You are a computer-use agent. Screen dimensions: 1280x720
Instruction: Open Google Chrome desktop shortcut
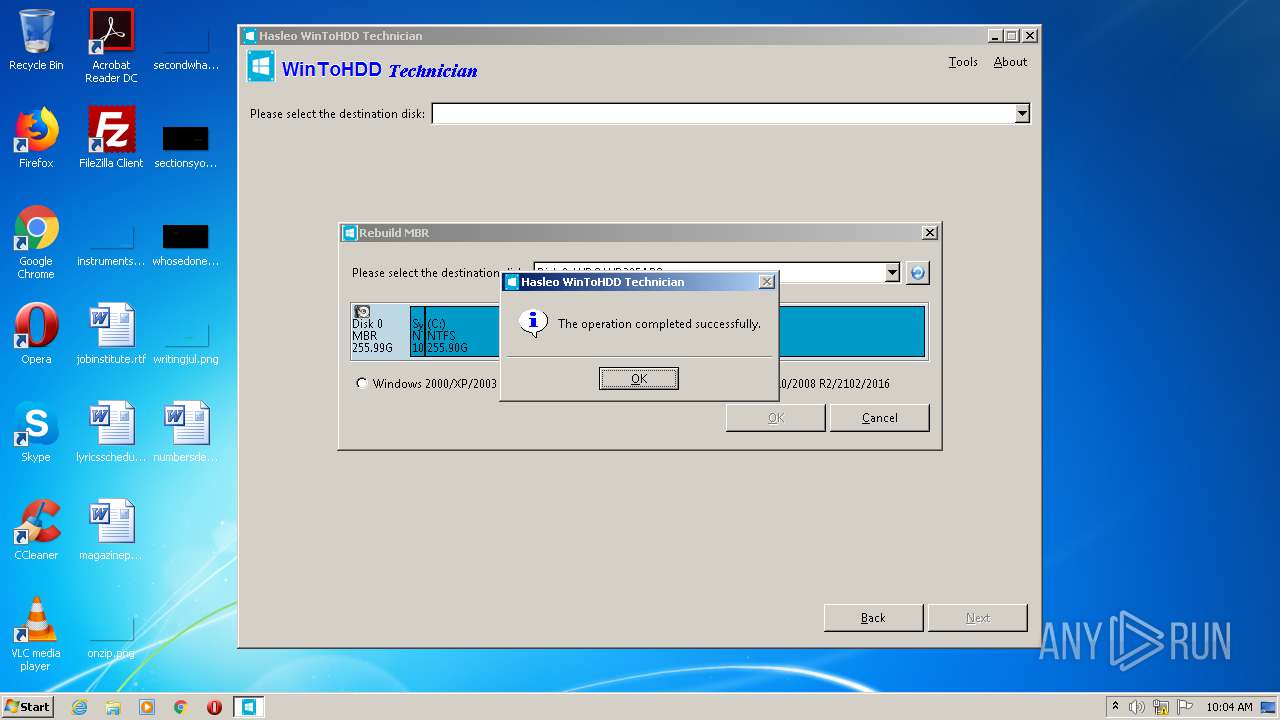click(36, 242)
